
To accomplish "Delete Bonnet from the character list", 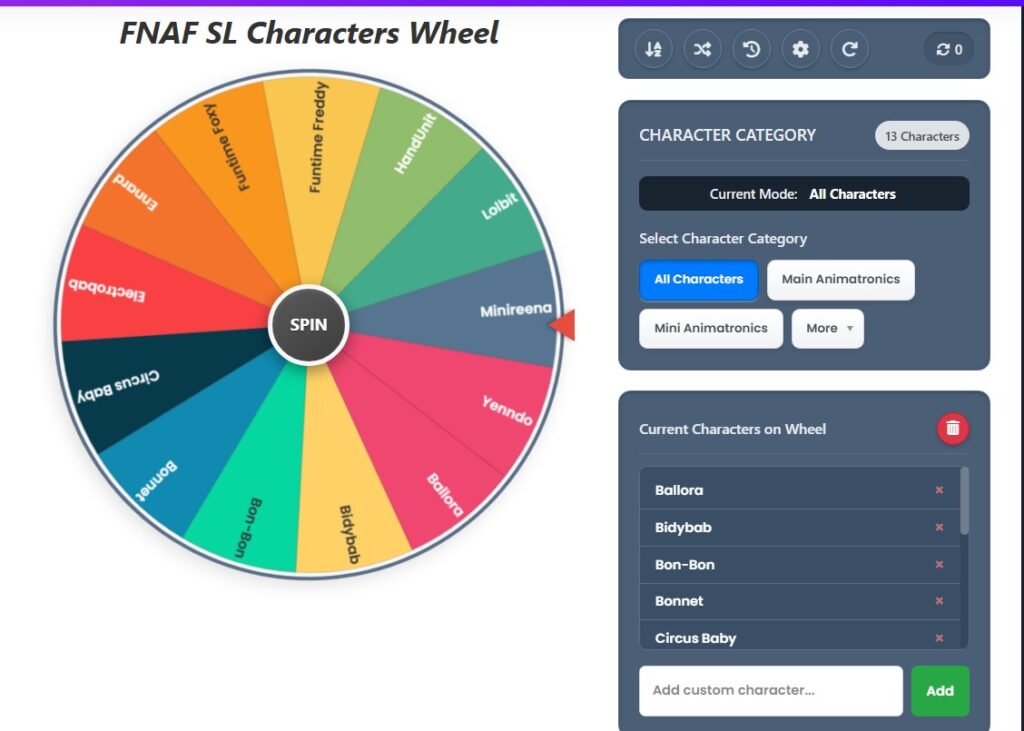I will (x=938, y=601).
